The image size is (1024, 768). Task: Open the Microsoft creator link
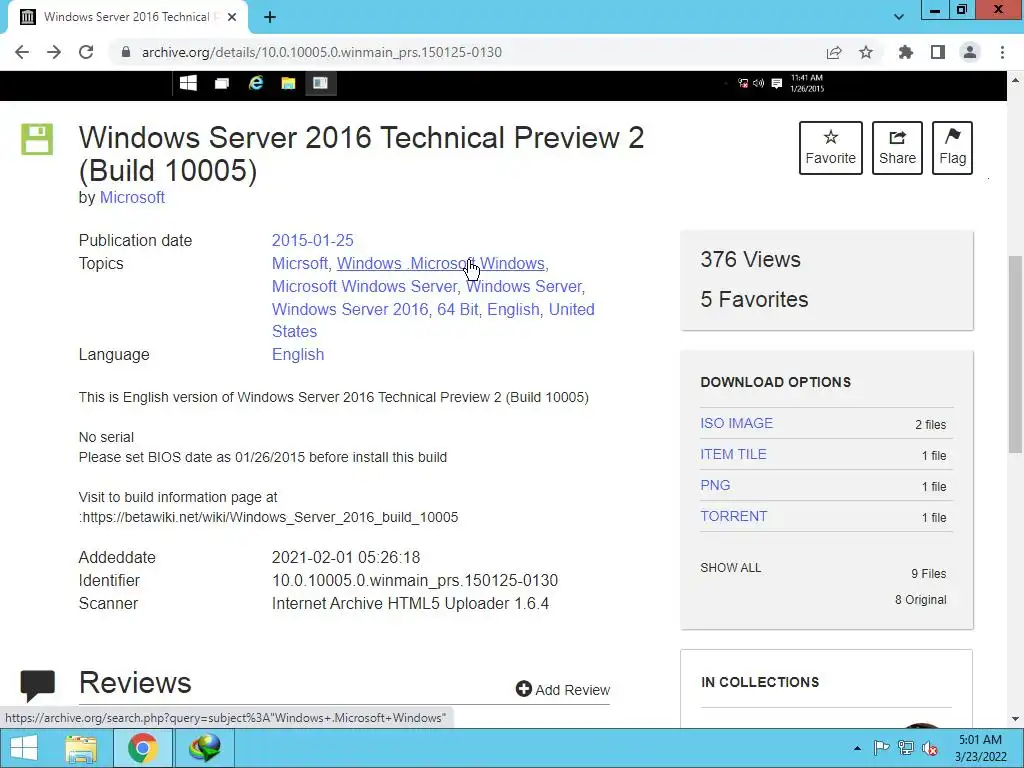(132, 197)
